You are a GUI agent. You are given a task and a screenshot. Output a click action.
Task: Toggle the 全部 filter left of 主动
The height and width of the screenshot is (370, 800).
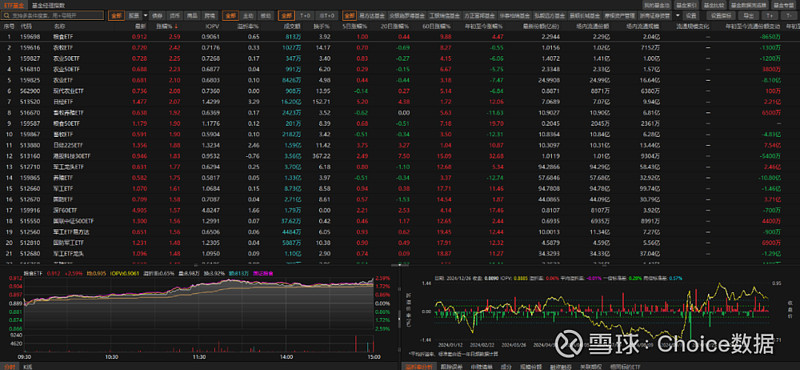pyautogui.click(x=230, y=15)
